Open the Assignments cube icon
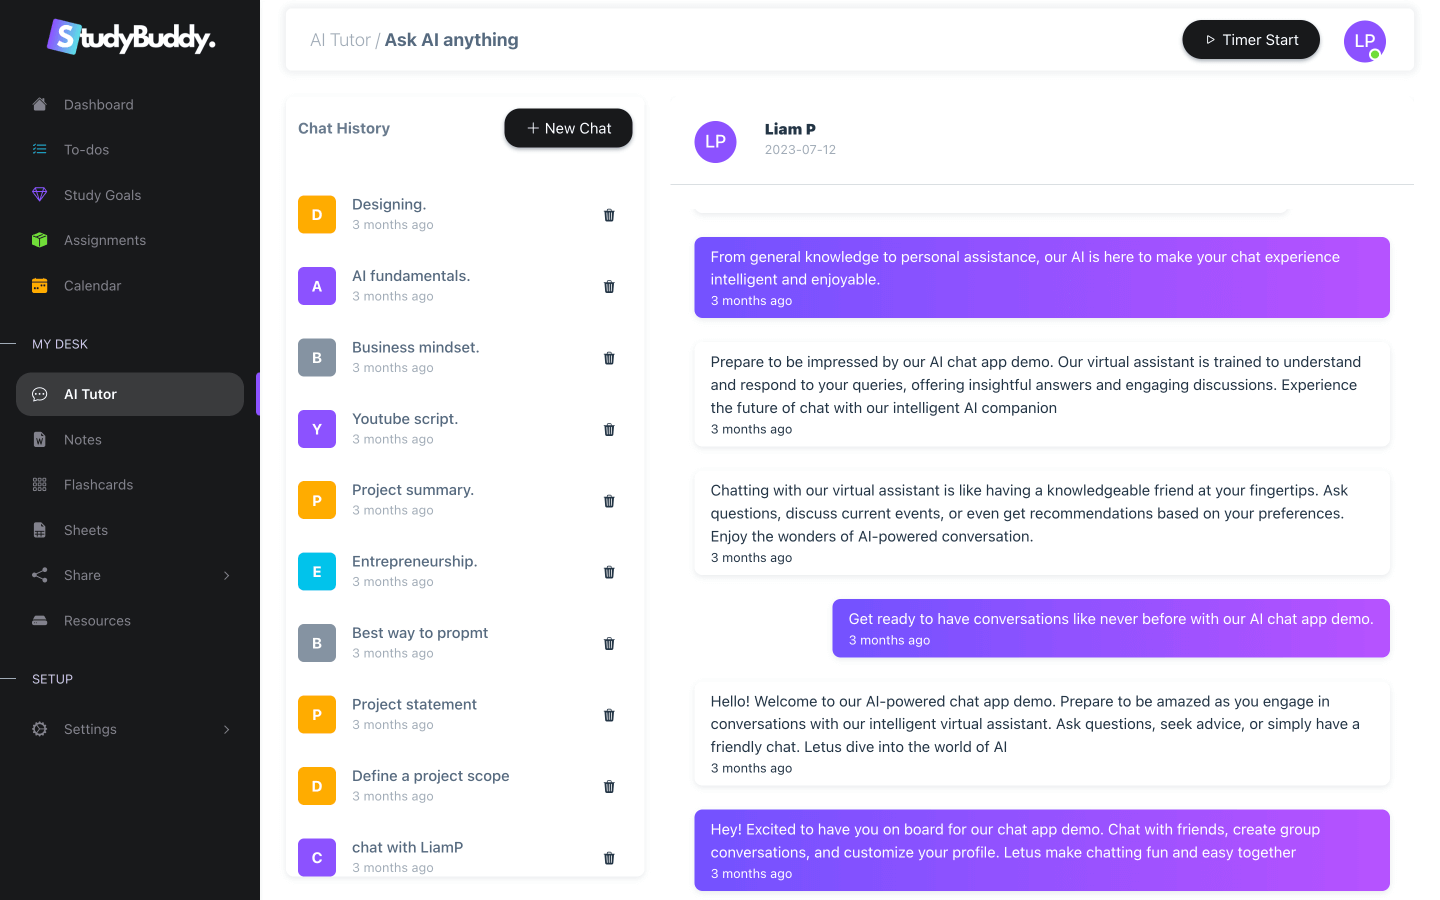The image size is (1440, 900). tap(40, 240)
